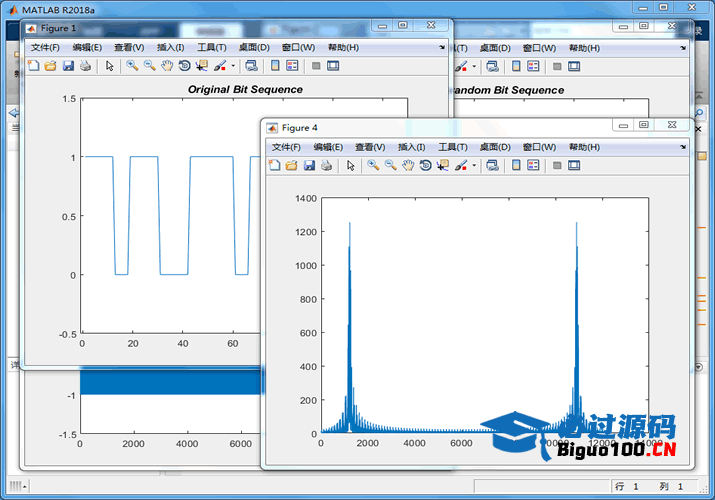Image resolution: width=715 pixels, height=500 pixels.
Task: Click New Figure icon in Figure 1 toolbar
Action: pyautogui.click(x=33, y=66)
